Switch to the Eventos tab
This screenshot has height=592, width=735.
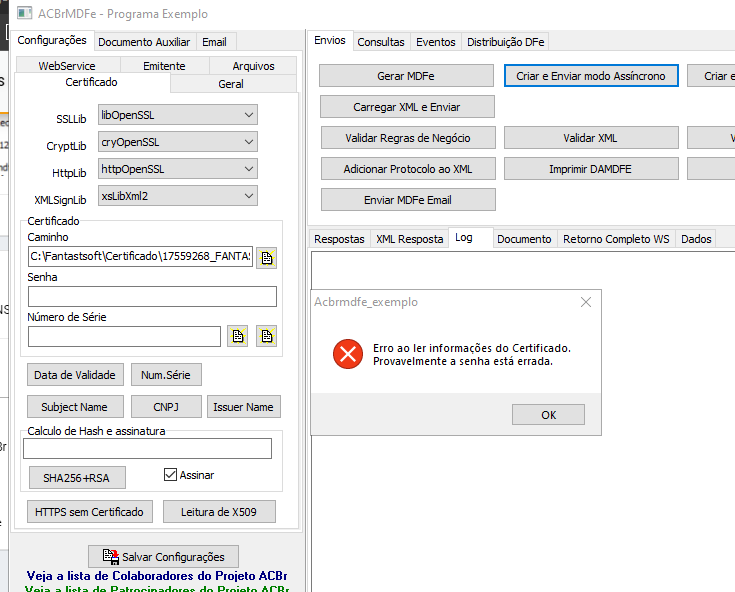(x=435, y=42)
